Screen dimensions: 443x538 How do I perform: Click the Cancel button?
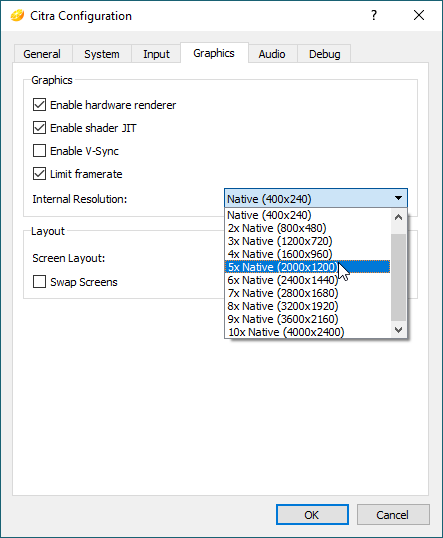click(x=393, y=515)
